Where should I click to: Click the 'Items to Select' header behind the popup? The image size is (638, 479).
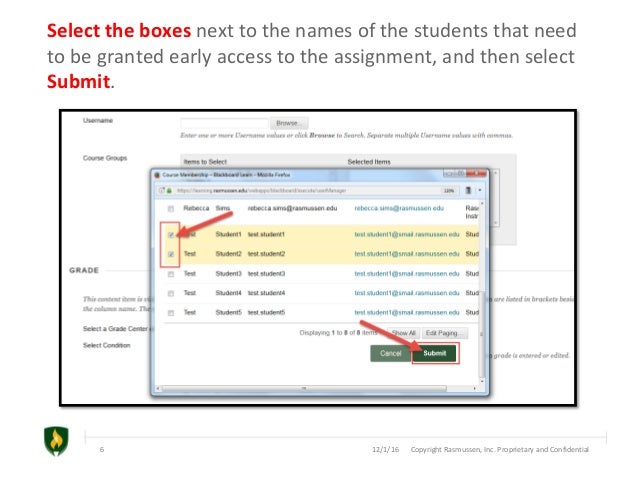coord(205,162)
